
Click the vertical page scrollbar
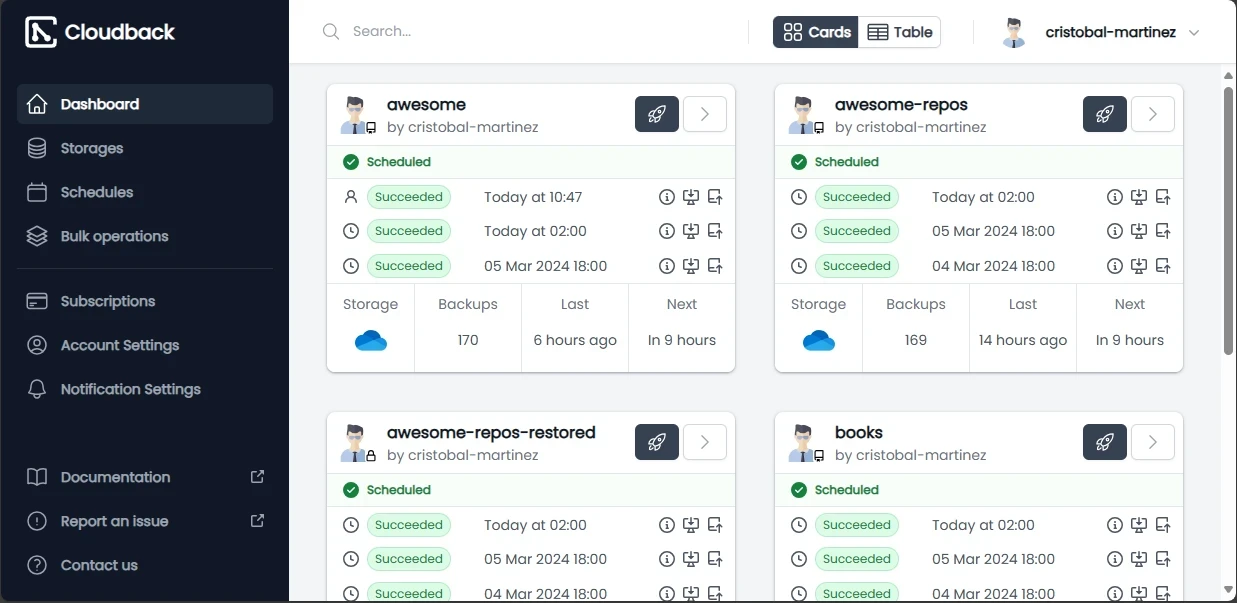pyautogui.click(x=1228, y=220)
